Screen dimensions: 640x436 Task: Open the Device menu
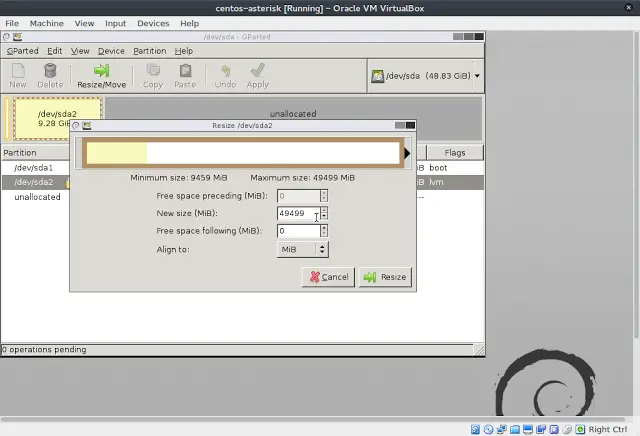(111, 51)
